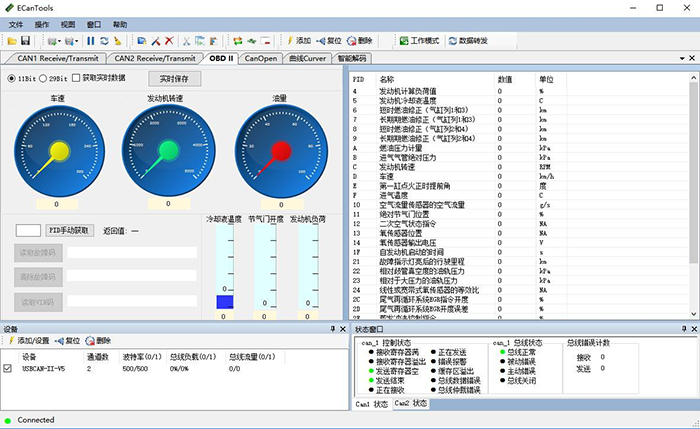Click the broom Clear icon in toolbar

(117, 41)
